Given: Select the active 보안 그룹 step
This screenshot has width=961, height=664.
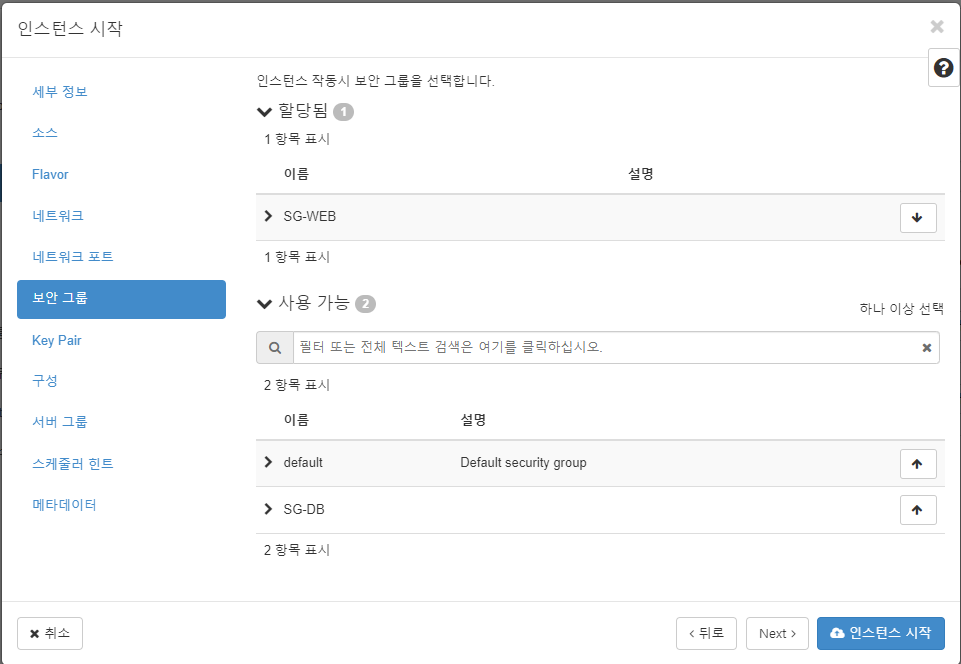Looking at the screenshot, I should [x=121, y=299].
